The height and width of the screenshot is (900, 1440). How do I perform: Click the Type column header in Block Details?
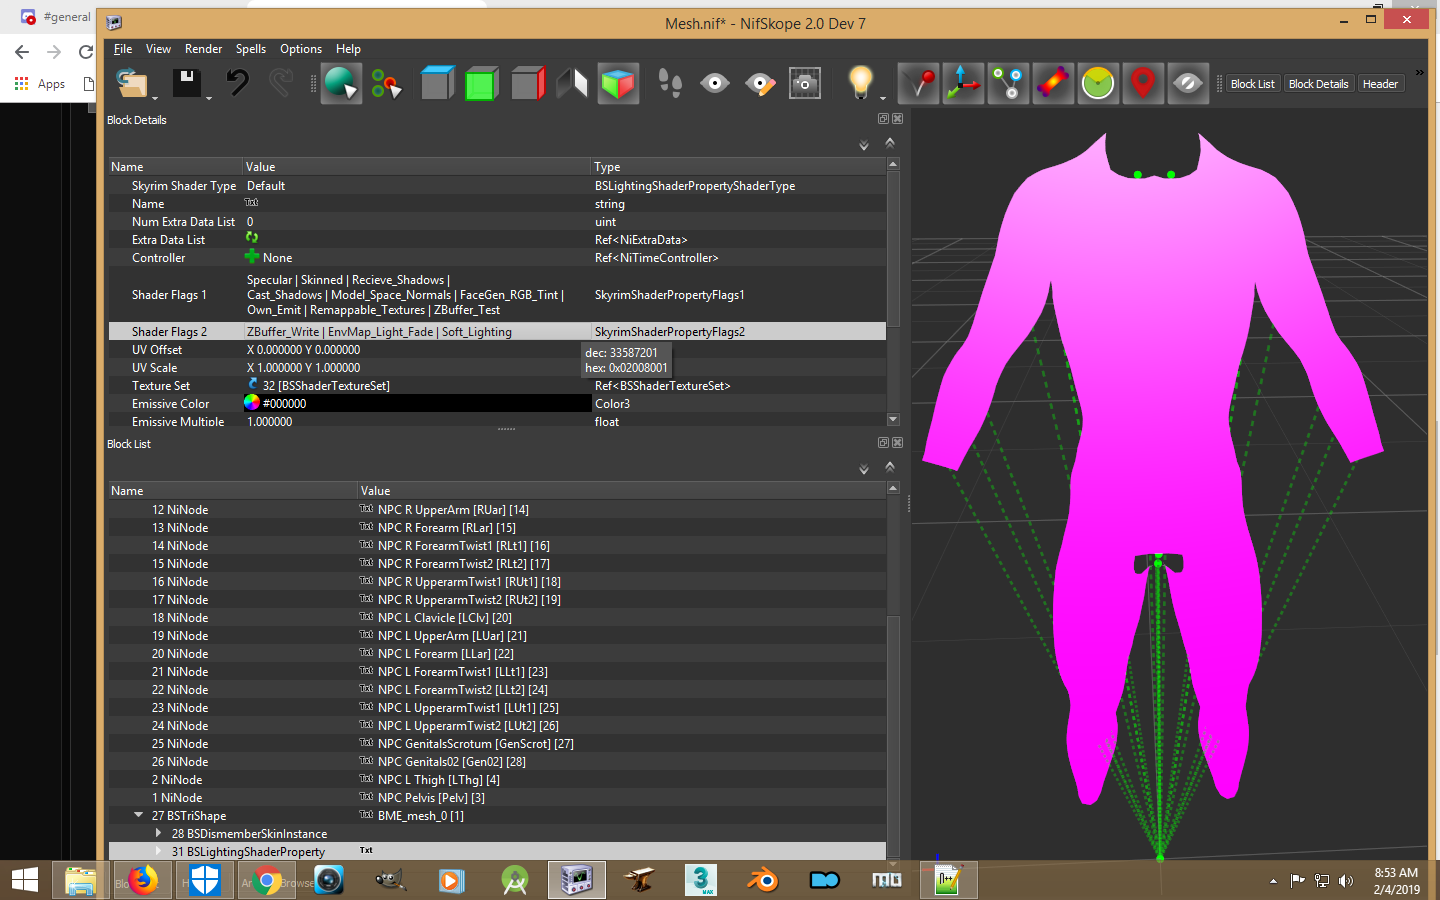[738, 167]
